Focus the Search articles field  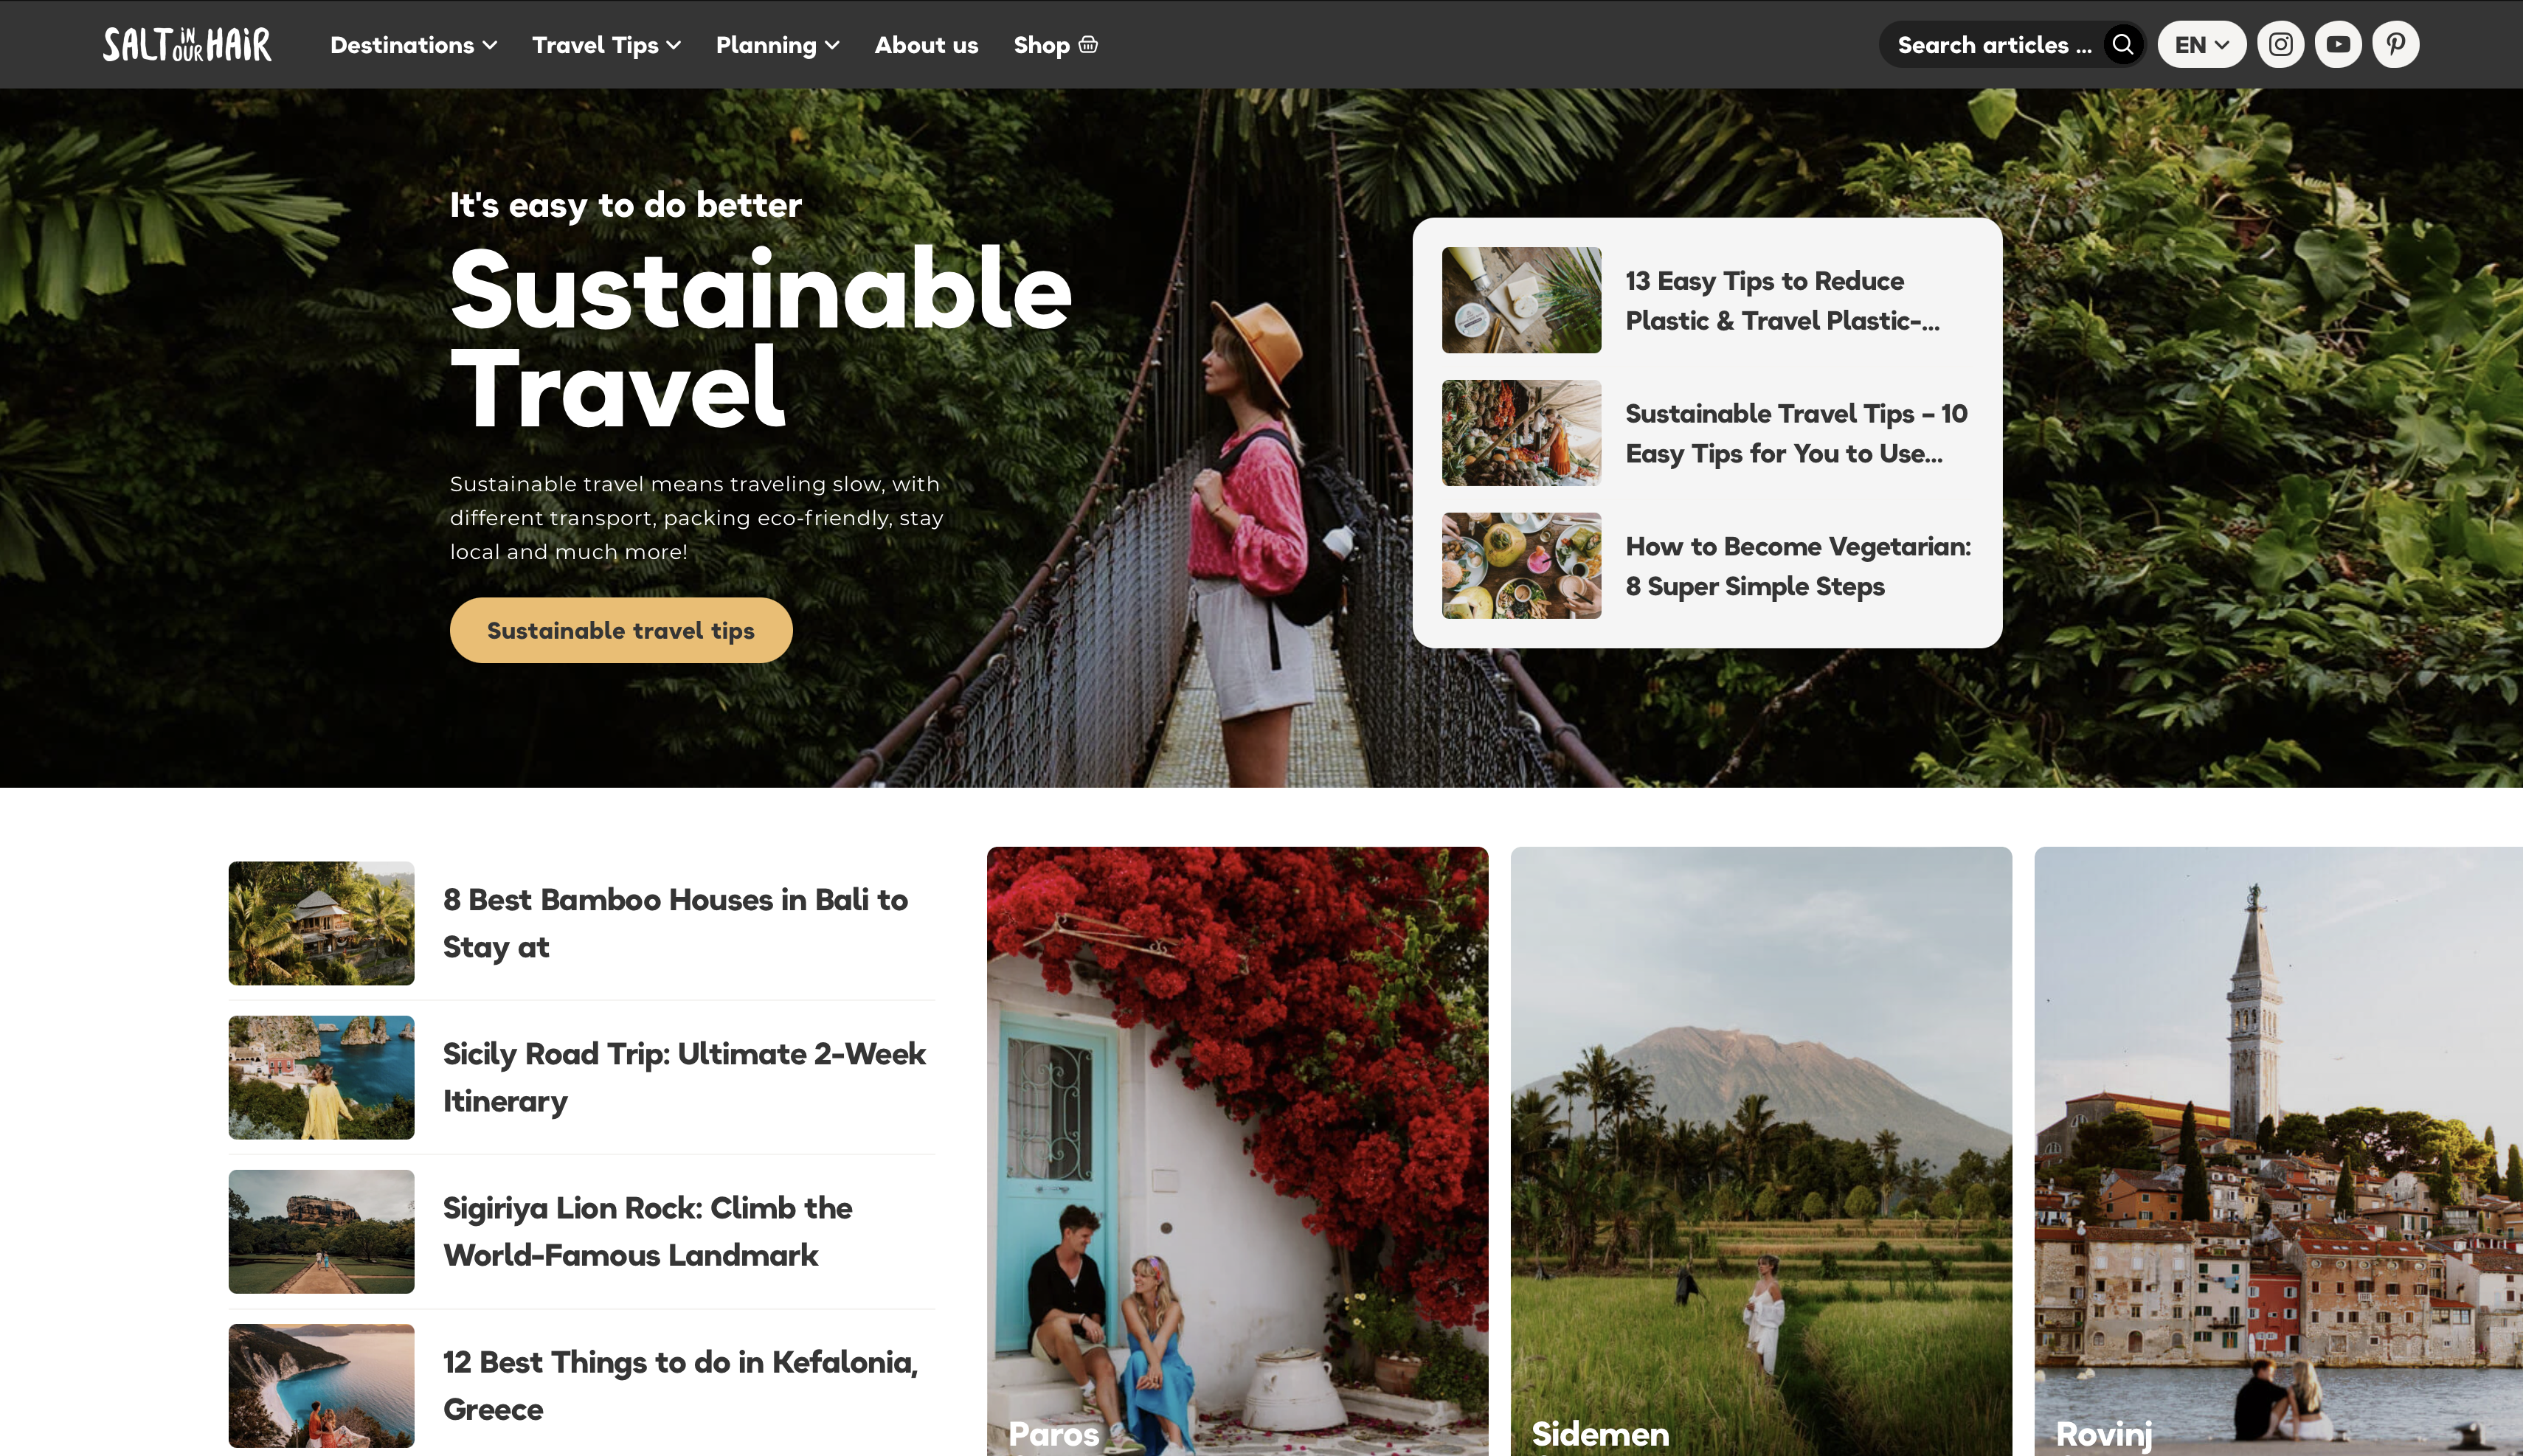click(1994, 45)
